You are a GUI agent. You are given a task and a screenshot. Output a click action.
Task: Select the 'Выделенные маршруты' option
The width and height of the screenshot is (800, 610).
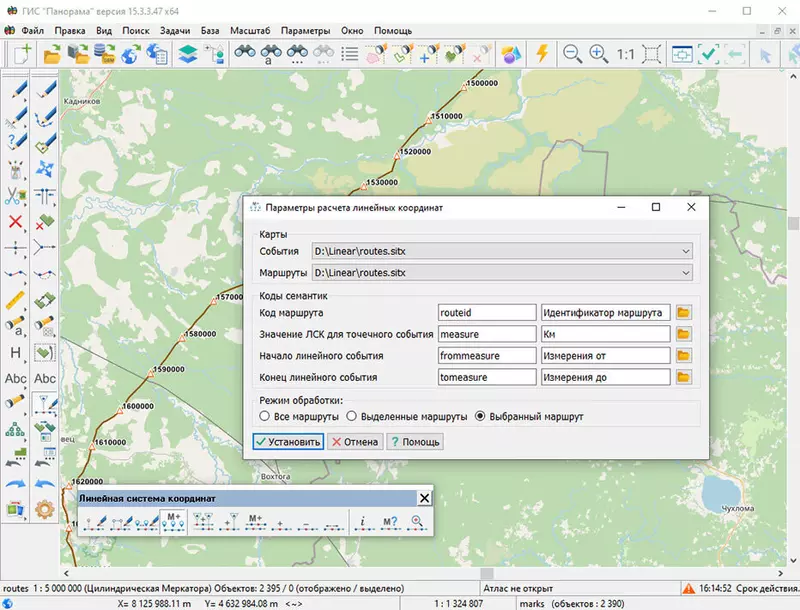coord(352,416)
